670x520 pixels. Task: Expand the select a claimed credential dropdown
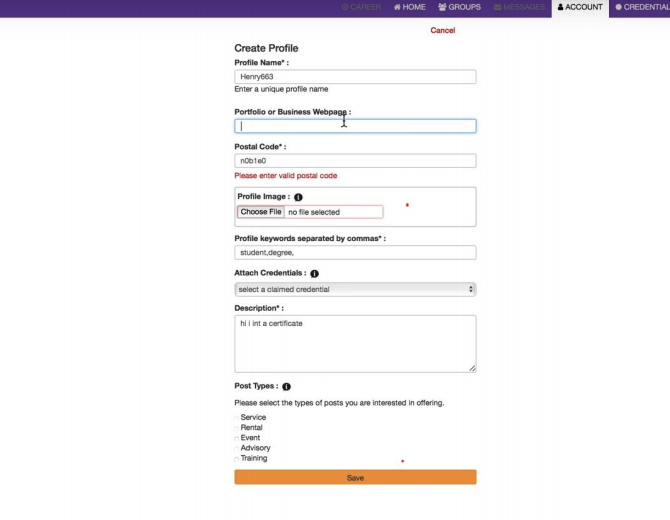(x=355, y=289)
